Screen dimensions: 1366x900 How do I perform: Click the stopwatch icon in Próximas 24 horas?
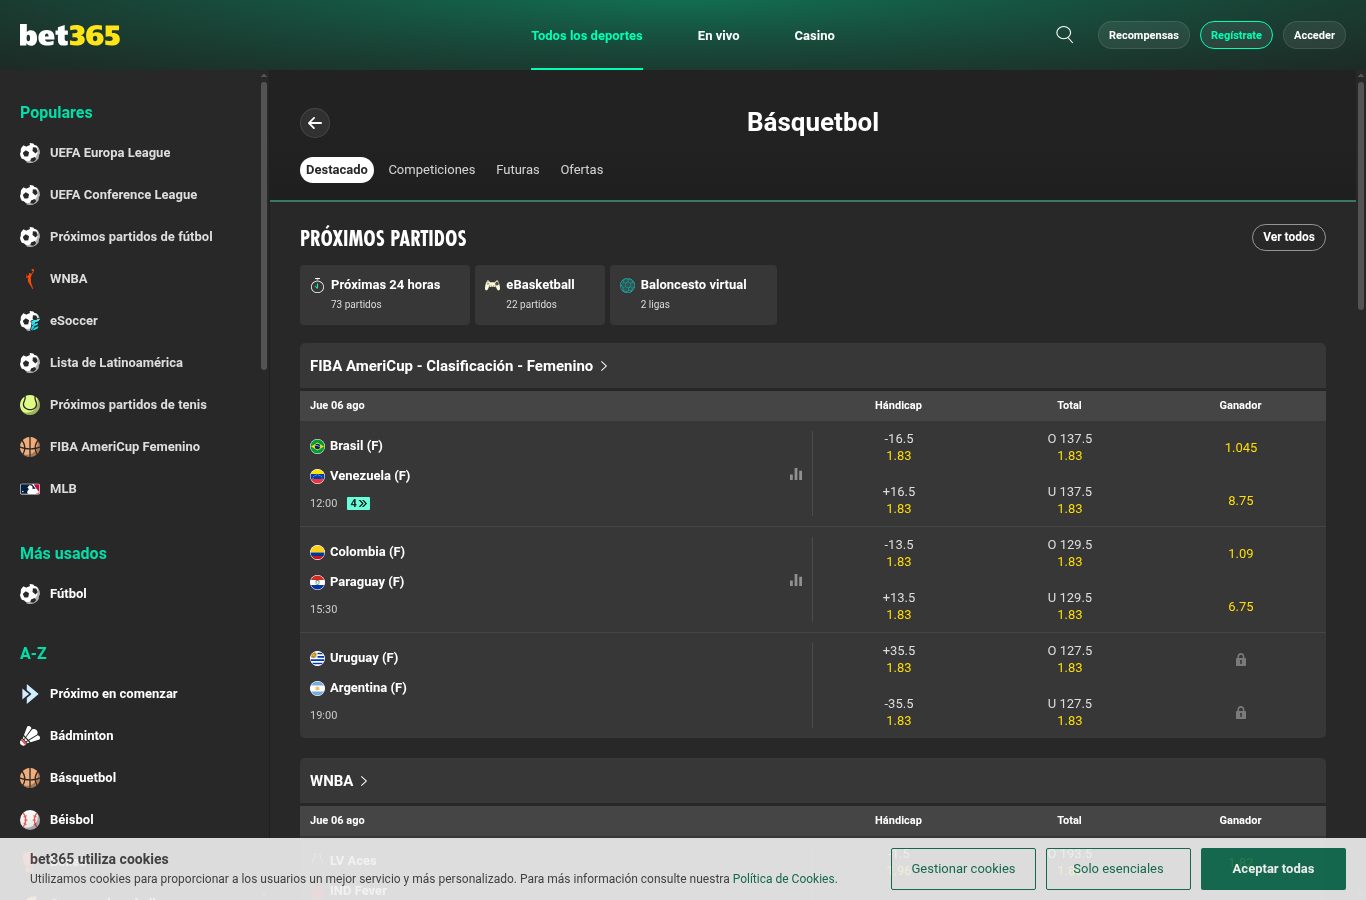317,285
